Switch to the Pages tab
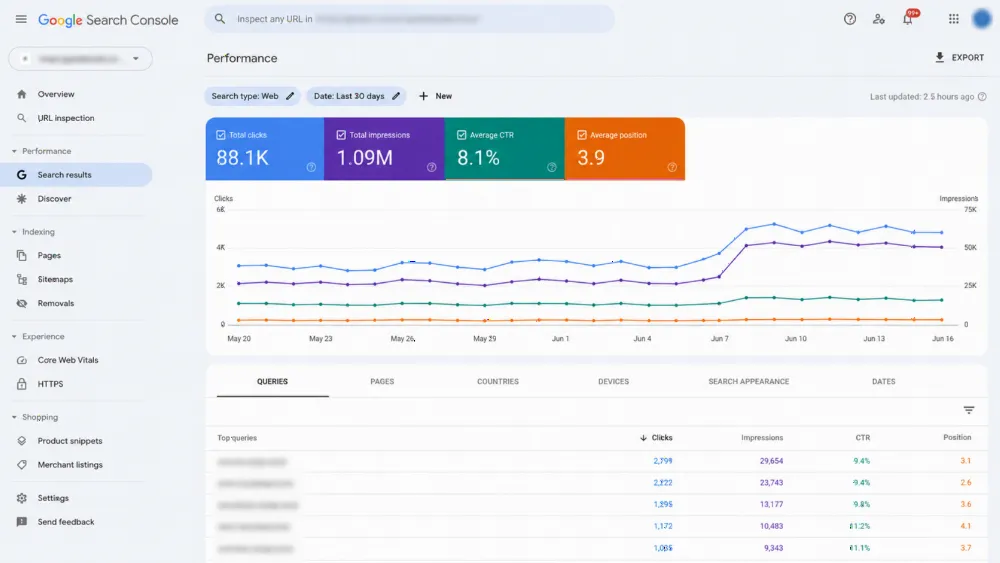 tap(382, 381)
